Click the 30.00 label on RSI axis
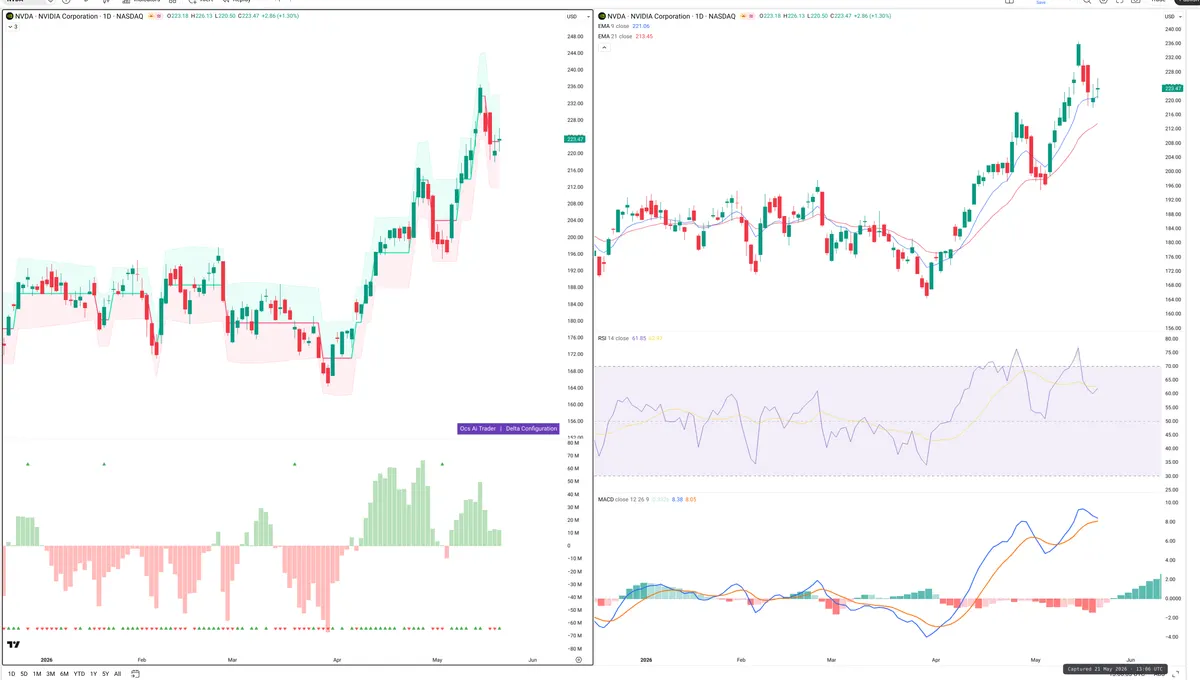1200x680 pixels. coord(1173,476)
